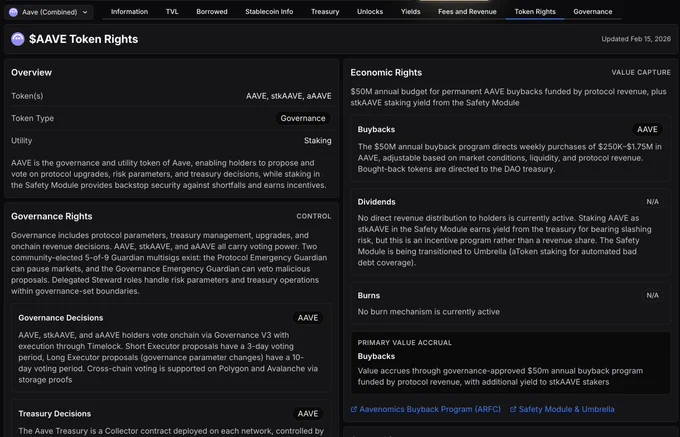Viewport: 680px width, 437px height.
Task: Click the Aave ghost logo beside $AAVE Token Rights
Action: pyautogui.click(x=18, y=39)
